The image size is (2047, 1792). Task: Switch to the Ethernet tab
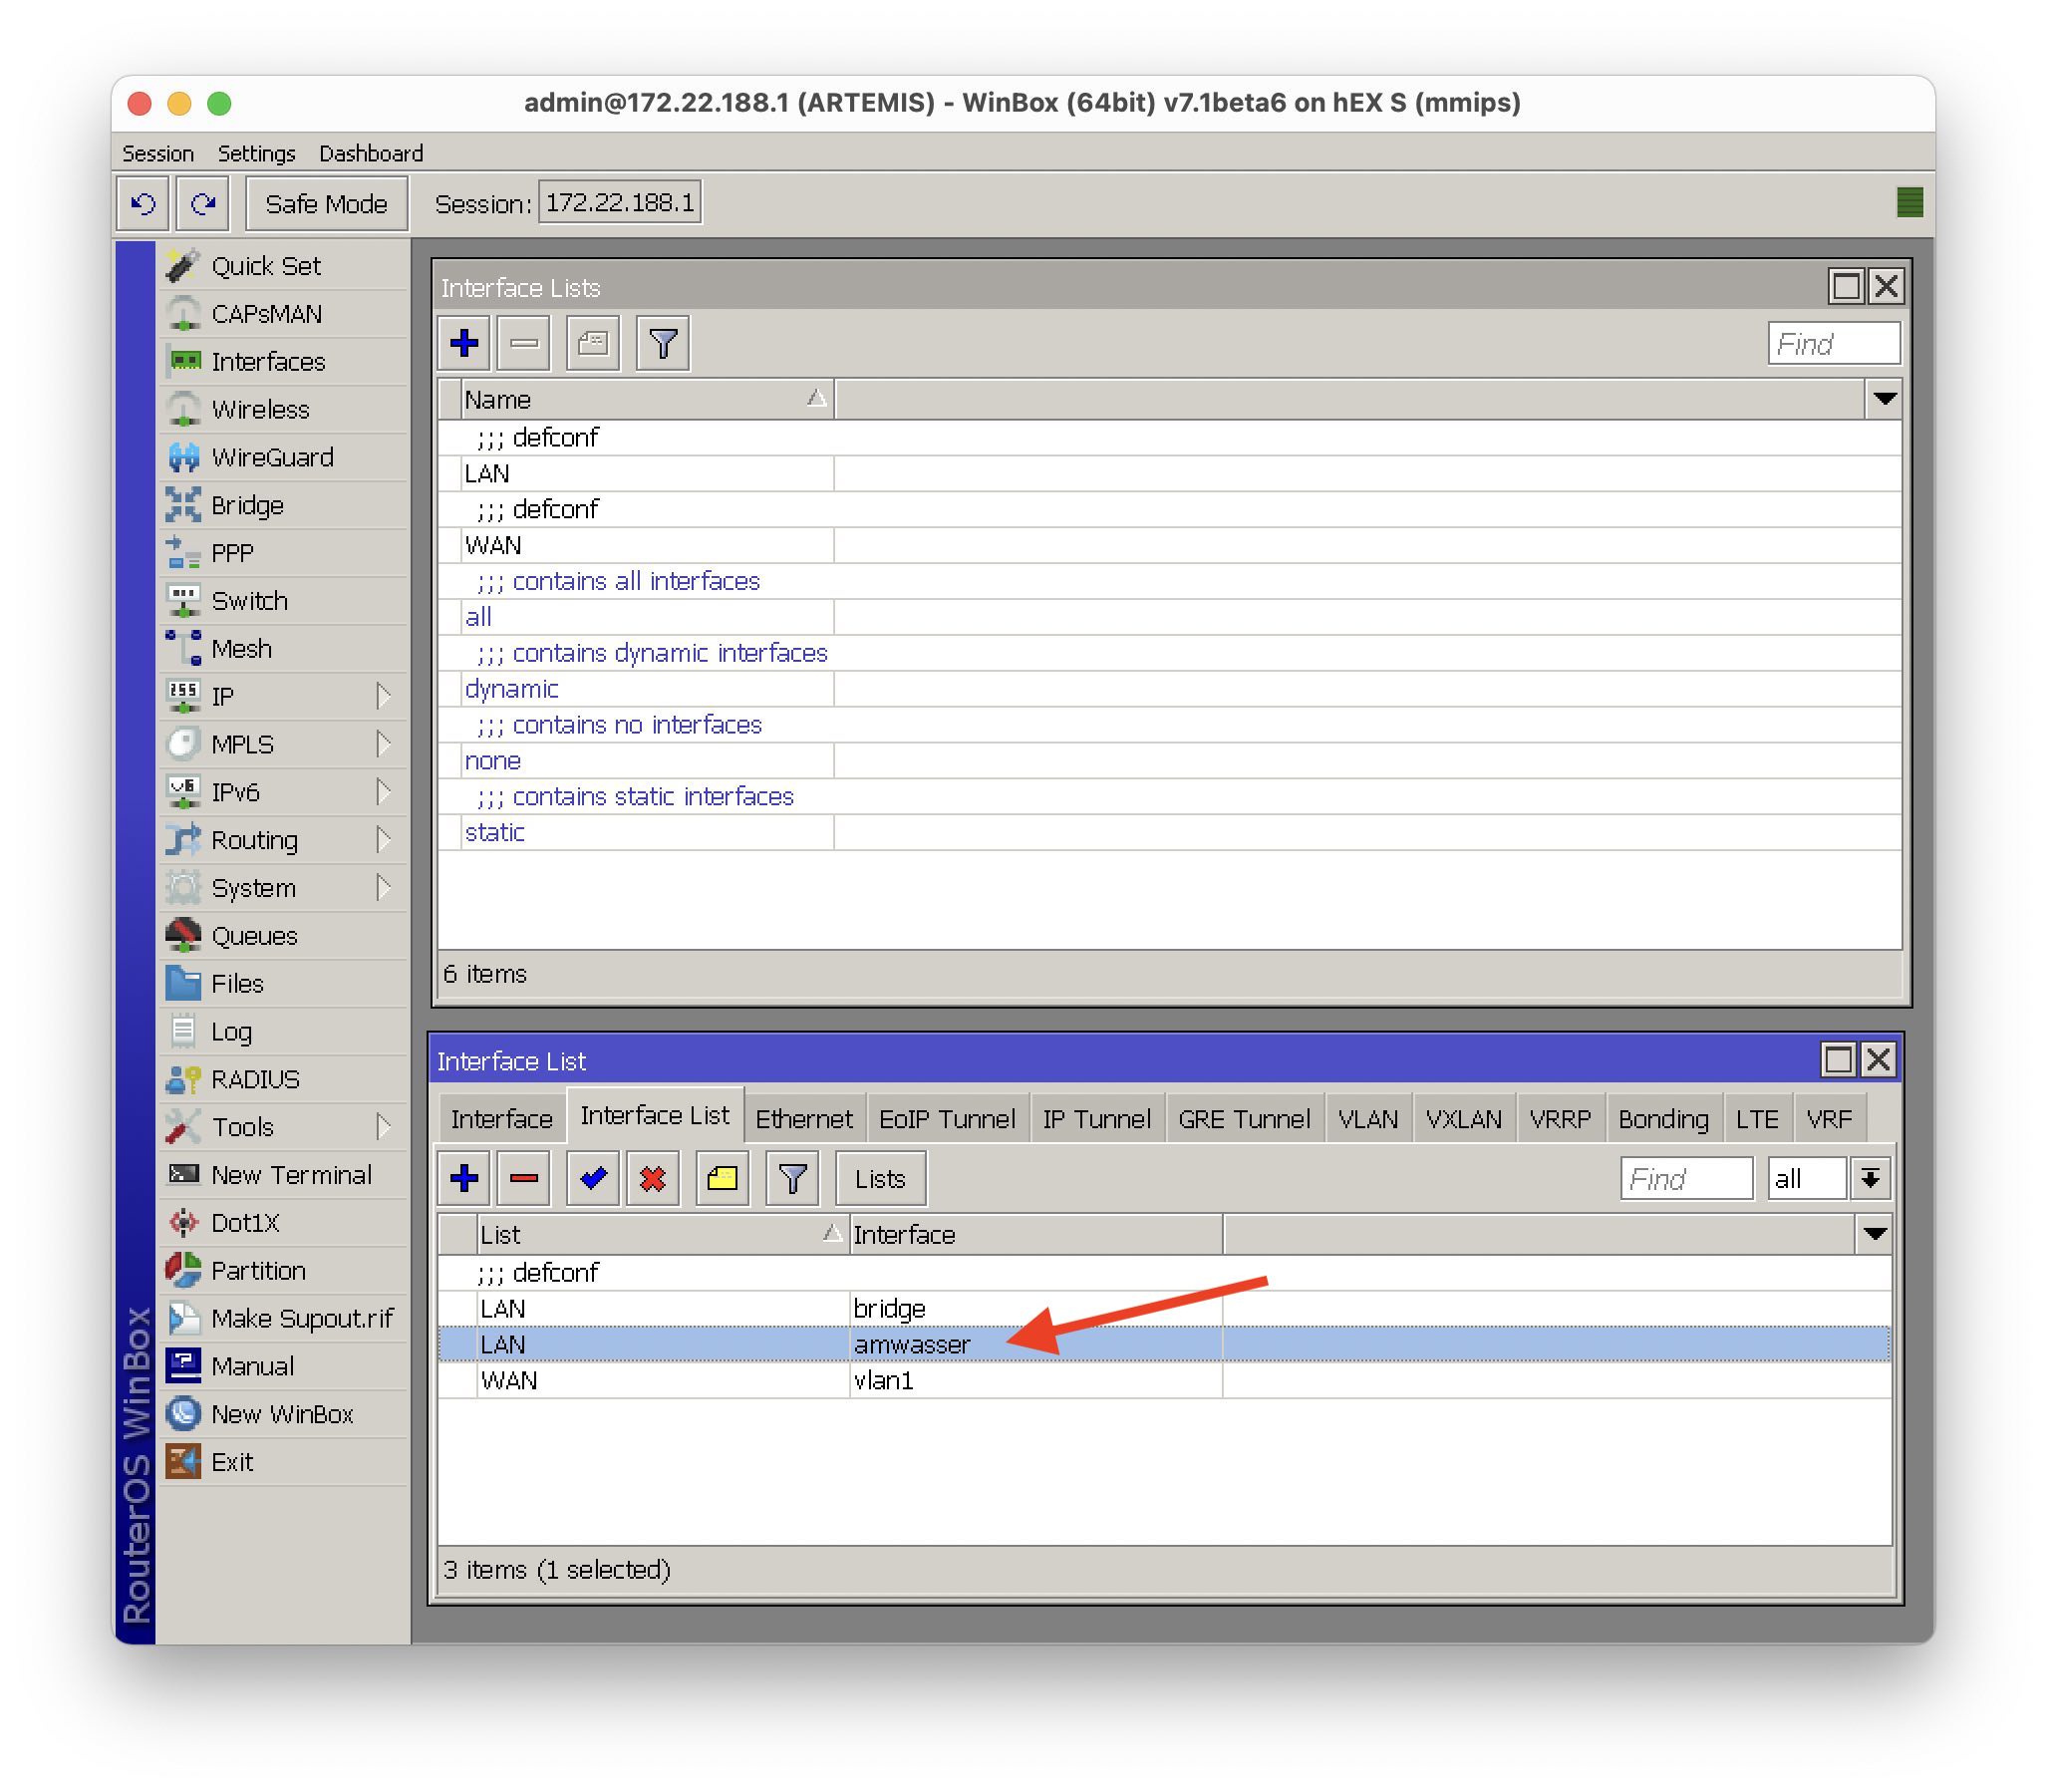[803, 1118]
